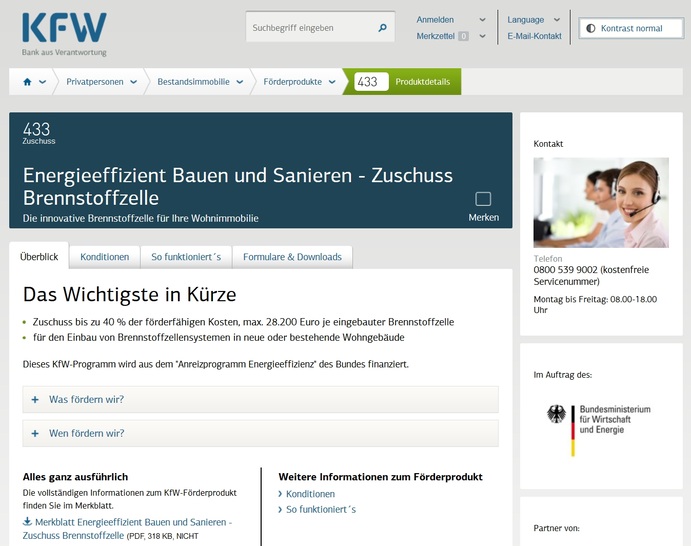691x546 pixels.
Task: Click the KfW logo
Action: 64,28
